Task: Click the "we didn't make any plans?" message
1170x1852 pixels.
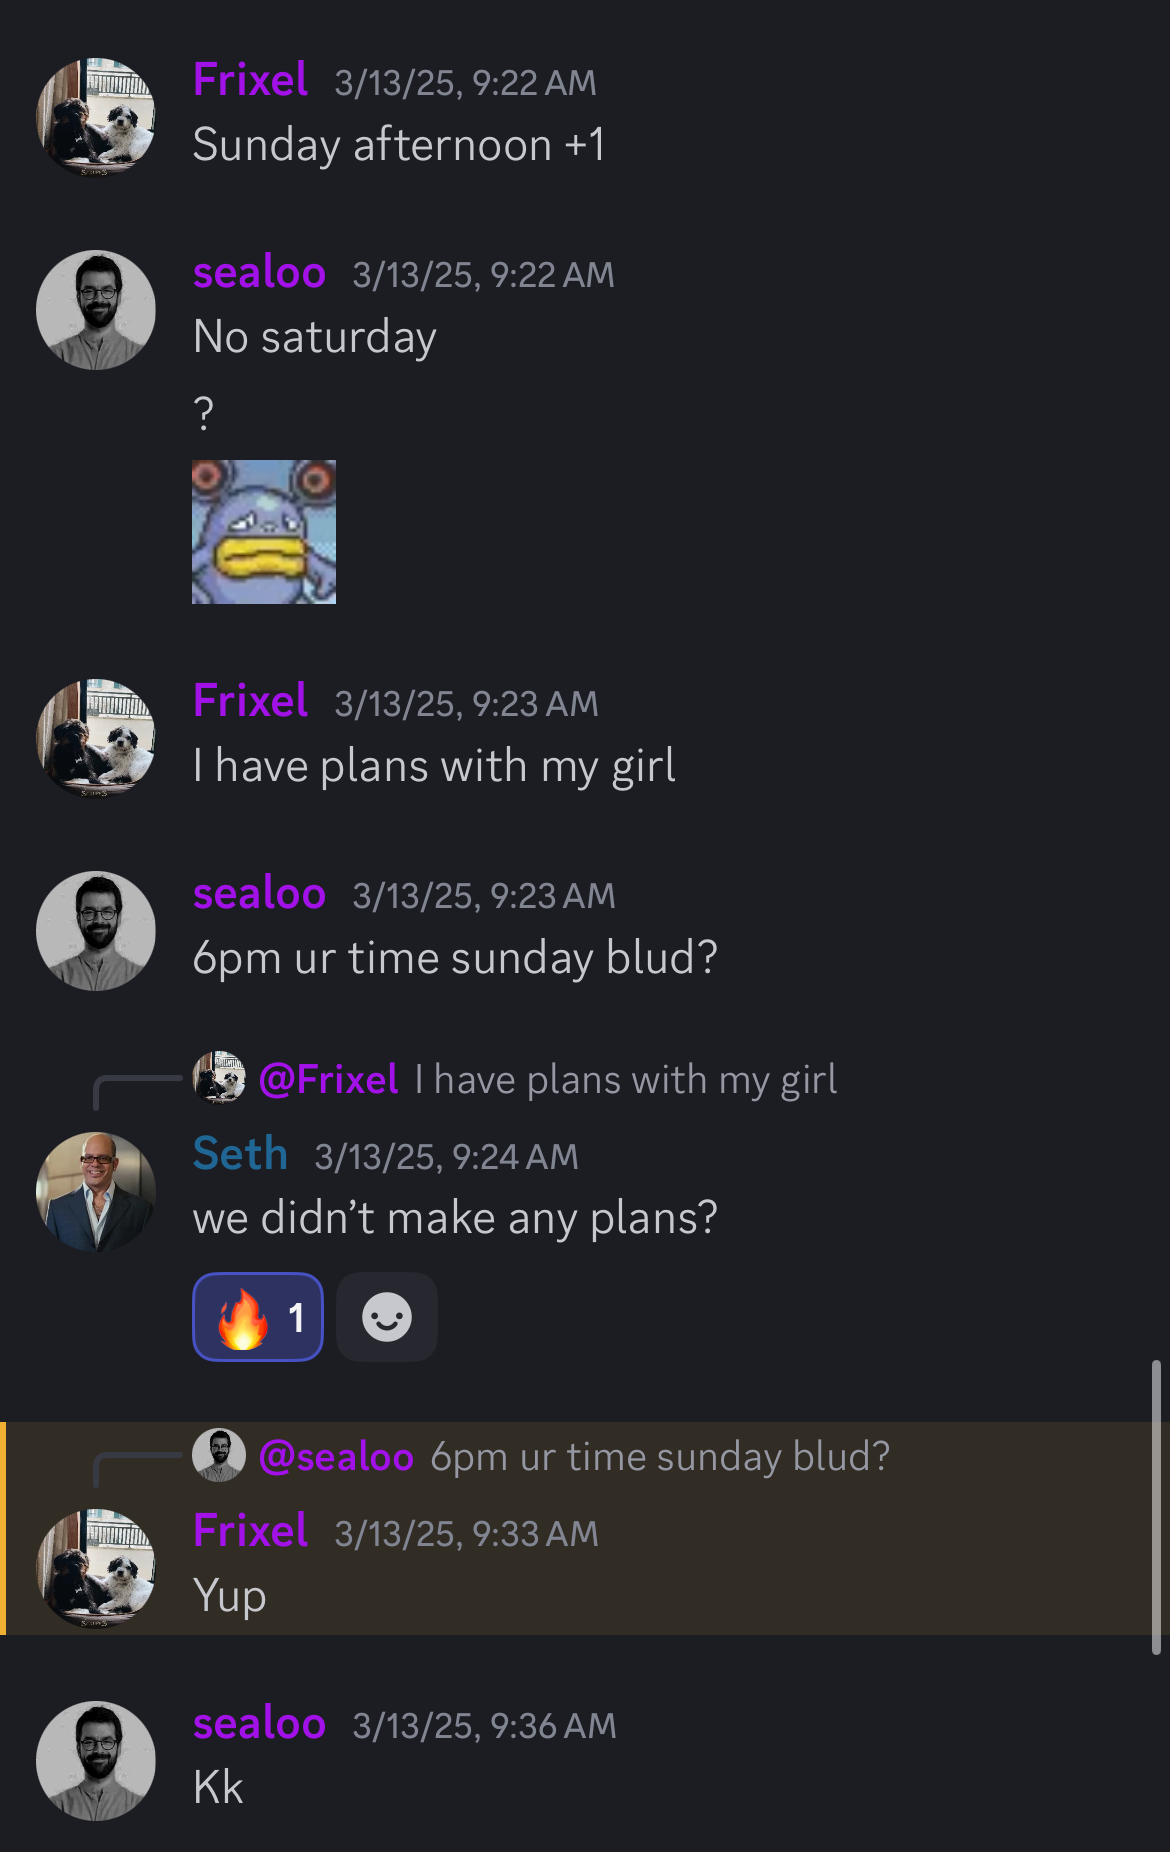Action: click(x=455, y=1218)
